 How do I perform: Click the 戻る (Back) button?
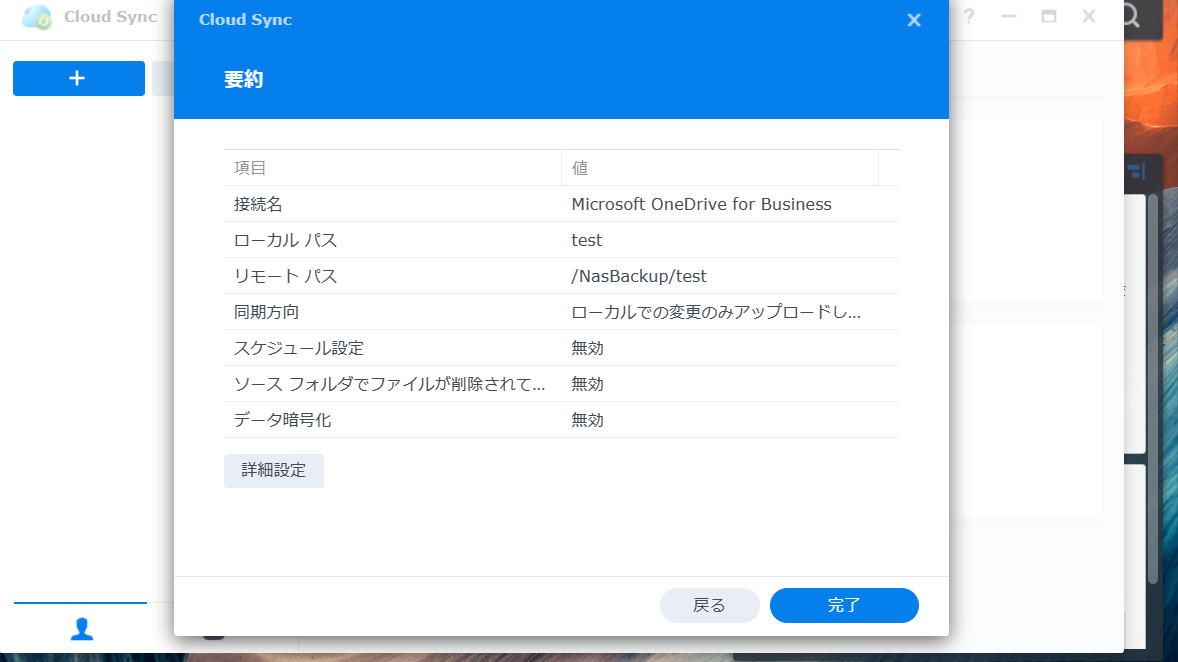coord(709,605)
